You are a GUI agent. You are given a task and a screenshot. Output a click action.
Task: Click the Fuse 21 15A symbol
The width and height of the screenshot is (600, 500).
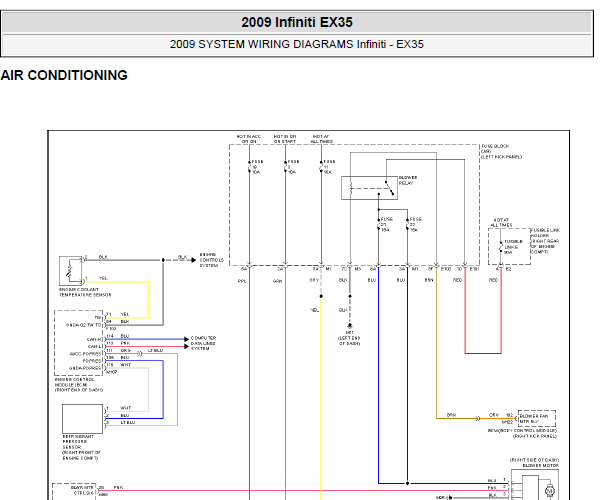tap(379, 225)
